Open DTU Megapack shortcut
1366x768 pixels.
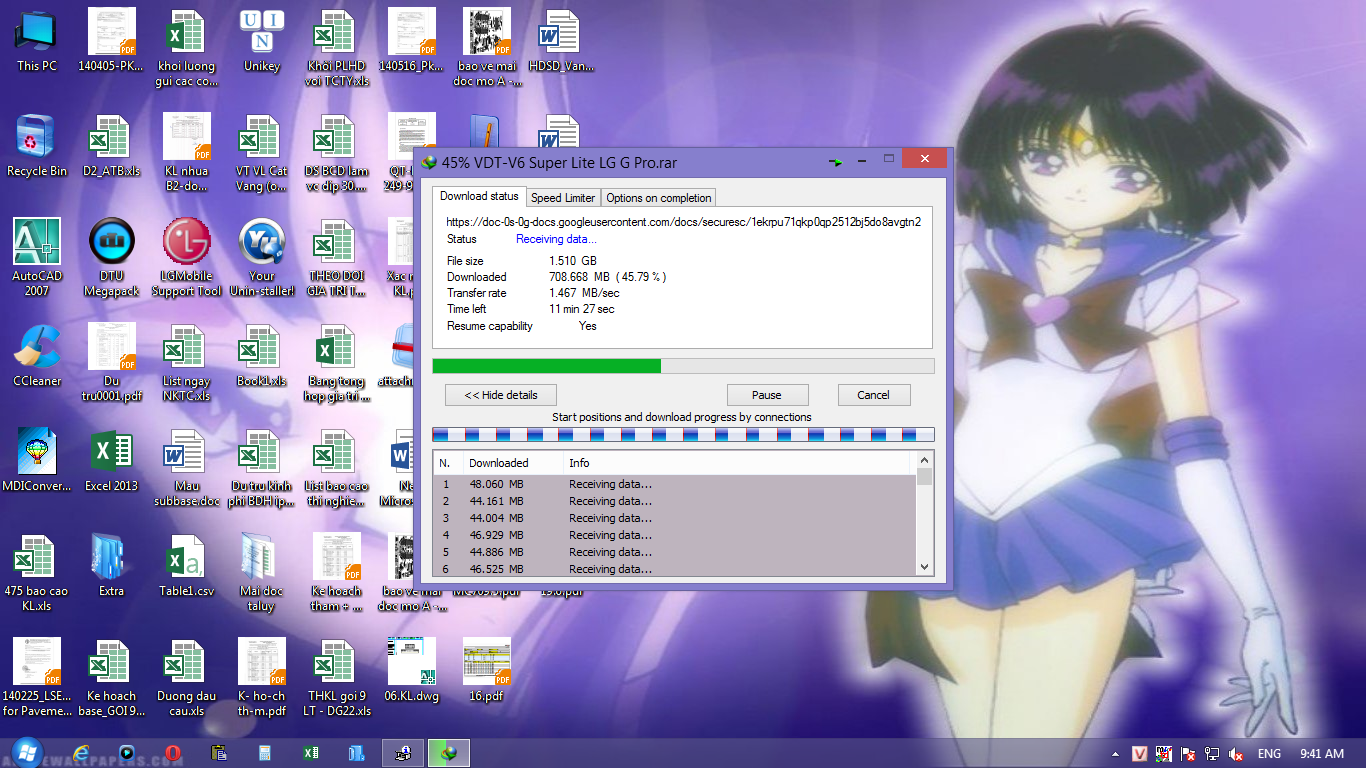tap(112, 258)
